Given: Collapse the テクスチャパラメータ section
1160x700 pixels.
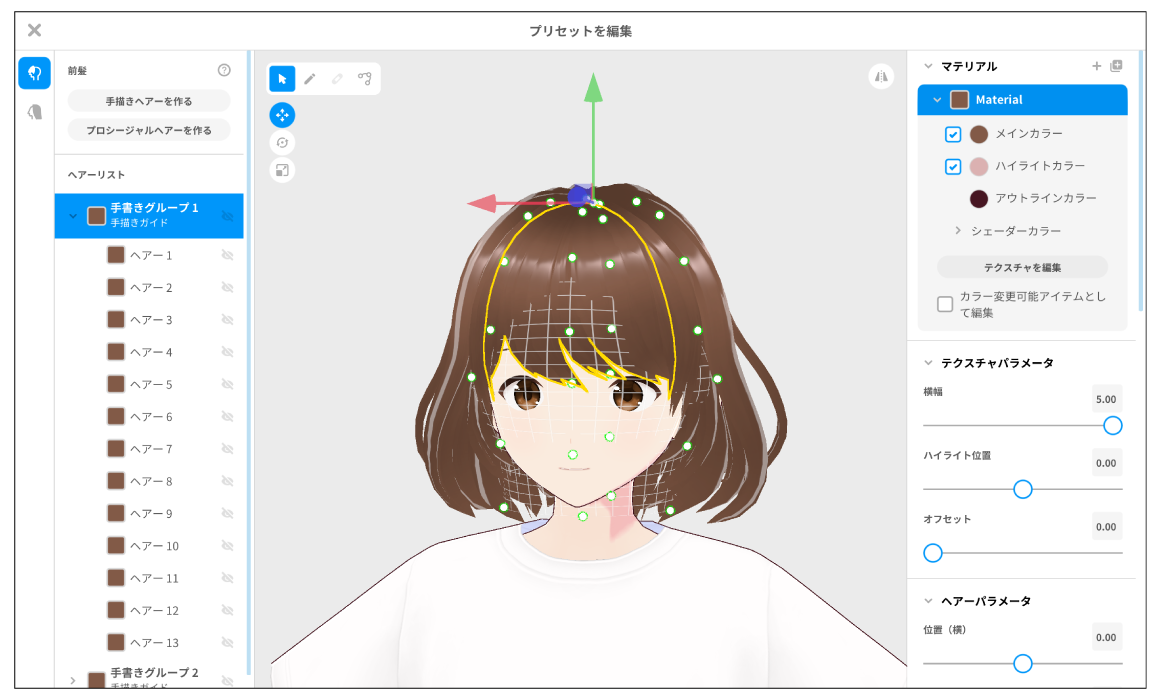Looking at the screenshot, I should pyautogui.click(x=927, y=363).
